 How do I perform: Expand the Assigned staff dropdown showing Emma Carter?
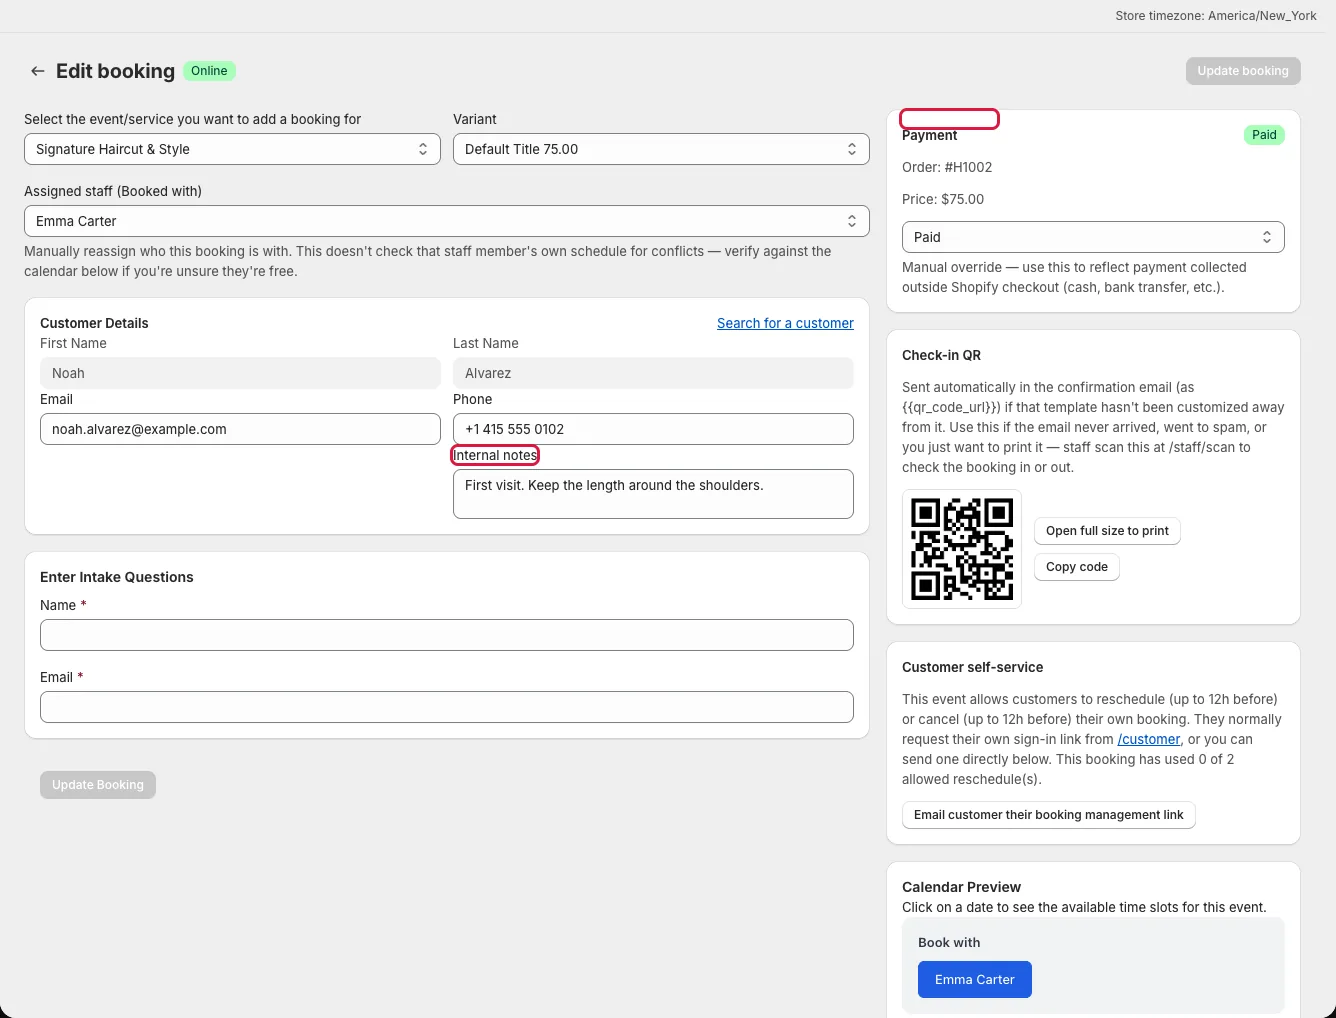point(447,221)
